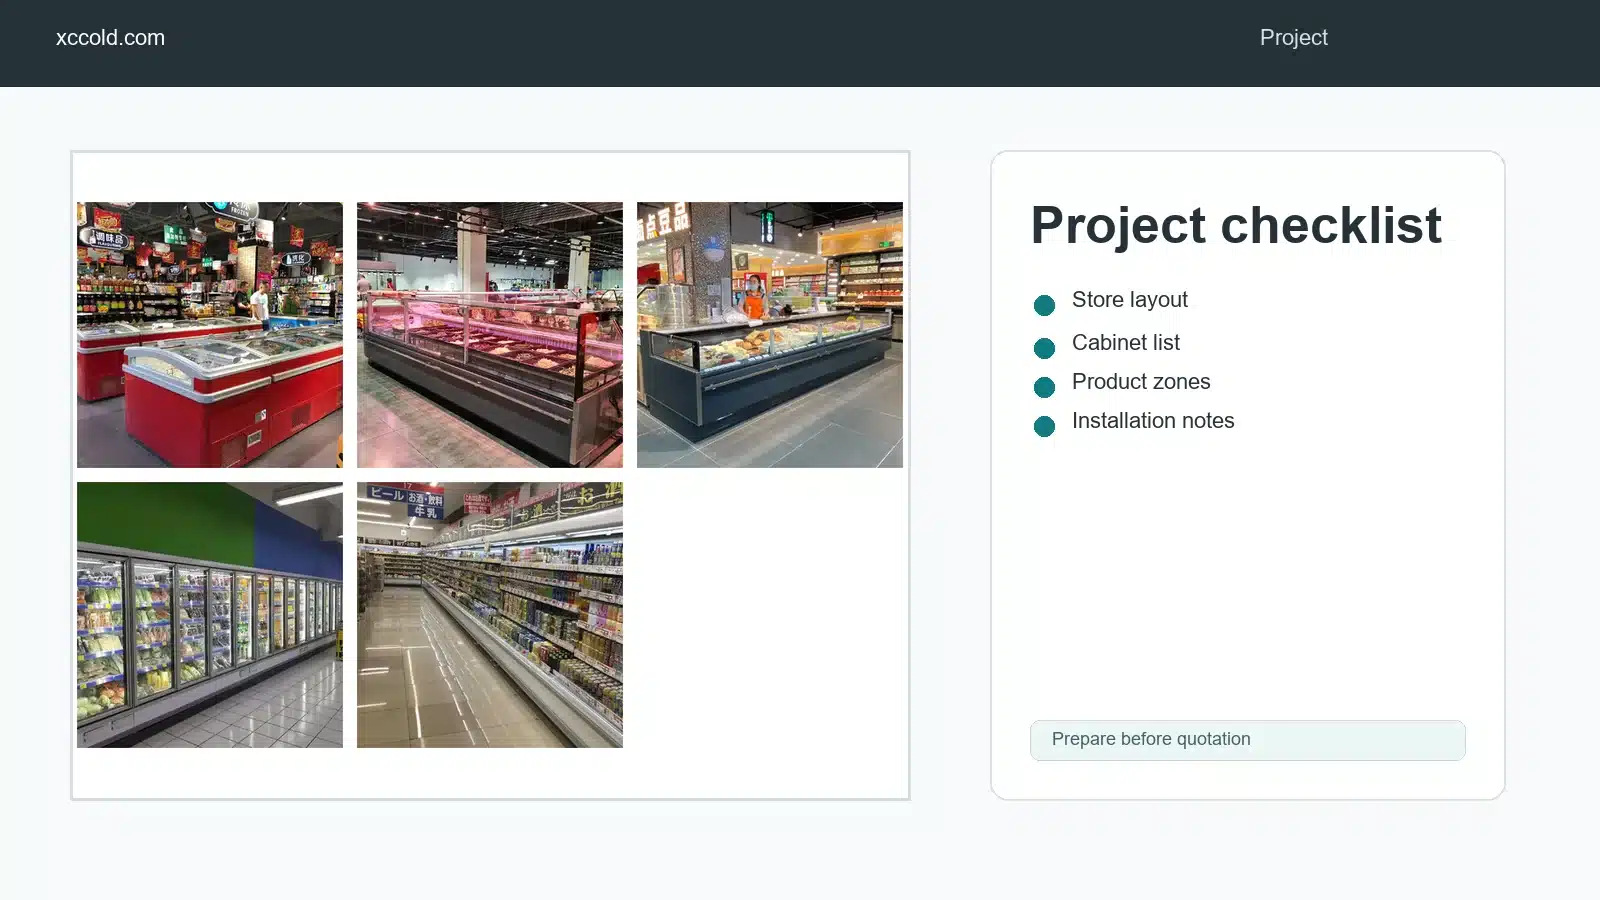Click the bullet beside Product zones
The image size is (1600, 900).
(x=1044, y=387)
